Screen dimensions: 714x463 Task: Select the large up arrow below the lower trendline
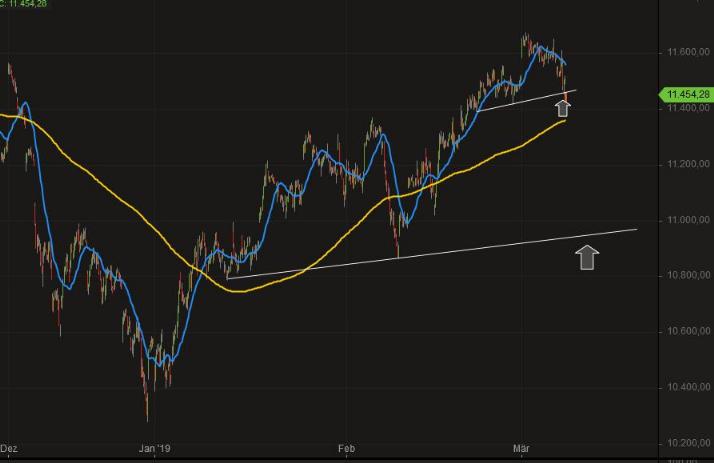[587, 258]
